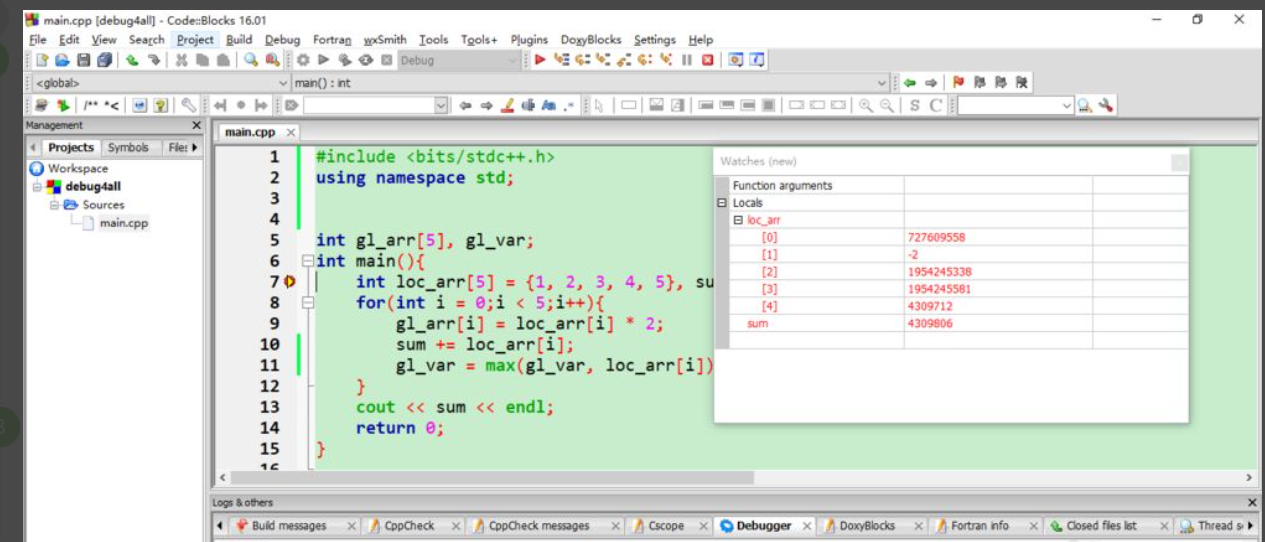Collapse the main() fold marker at line 6
This screenshot has width=1265, height=542.
click(x=307, y=262)
